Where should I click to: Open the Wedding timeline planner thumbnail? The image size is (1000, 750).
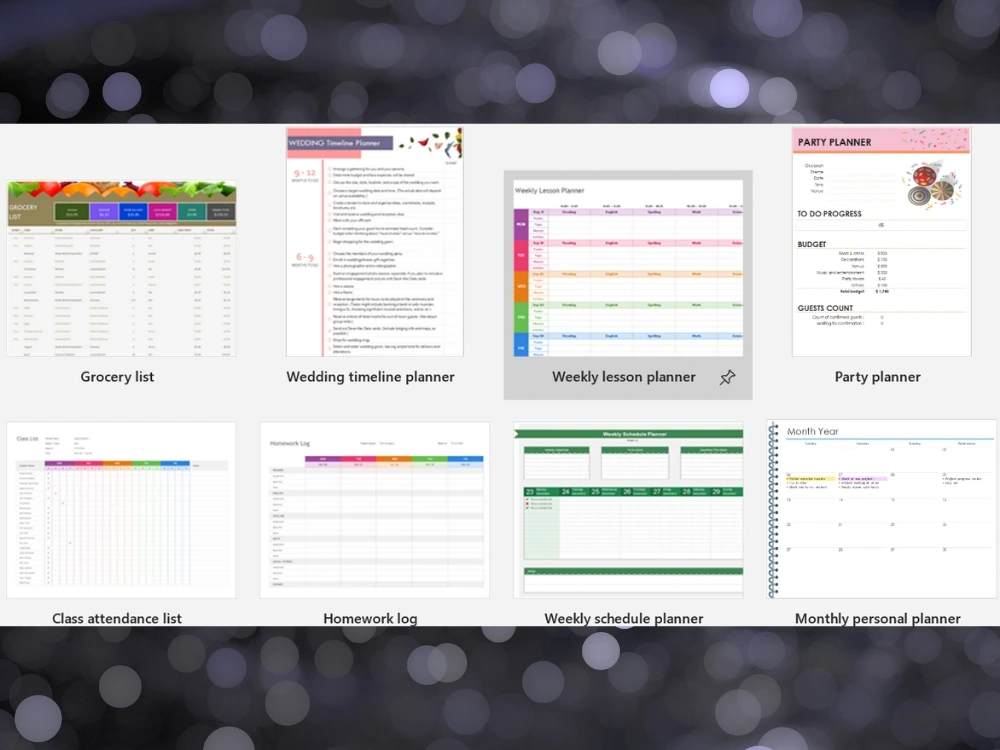374,242
